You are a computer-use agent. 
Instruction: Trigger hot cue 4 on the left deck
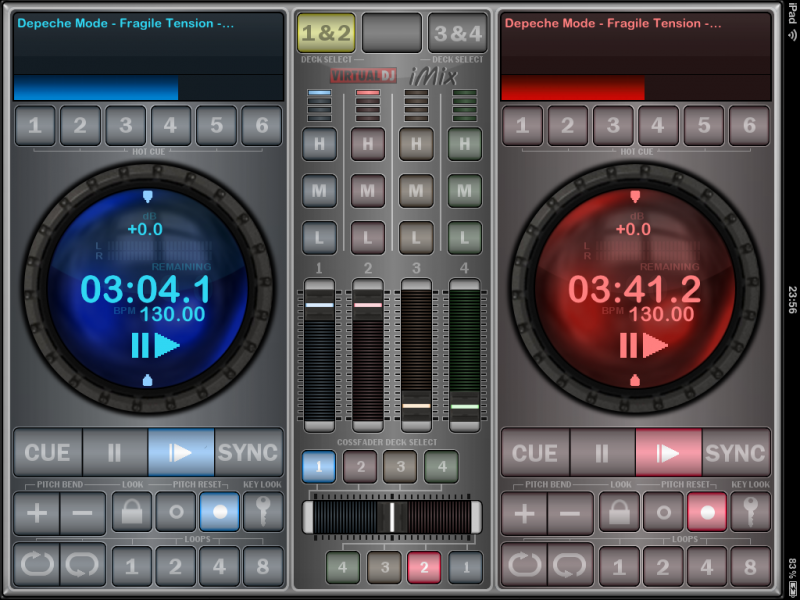tap(171, 126)
